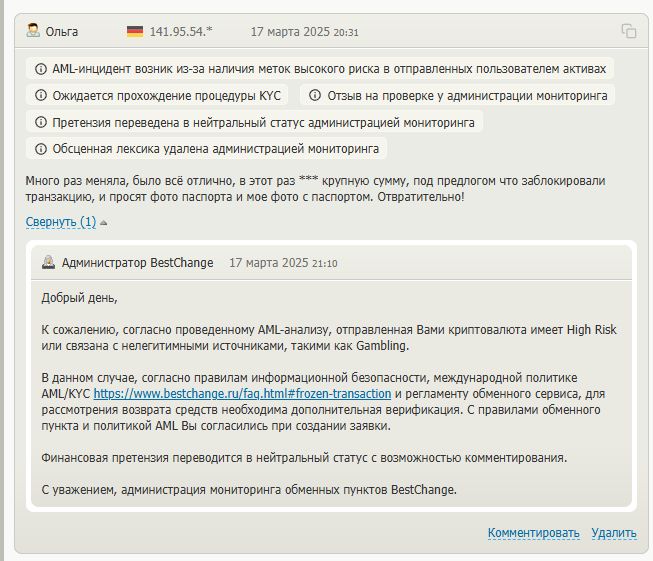Click the Удалить link

click(x=613, y=533)
